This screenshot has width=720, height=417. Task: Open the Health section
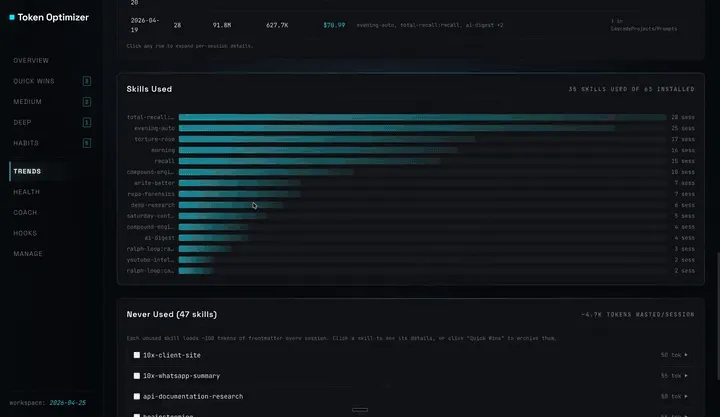[26, 192]
